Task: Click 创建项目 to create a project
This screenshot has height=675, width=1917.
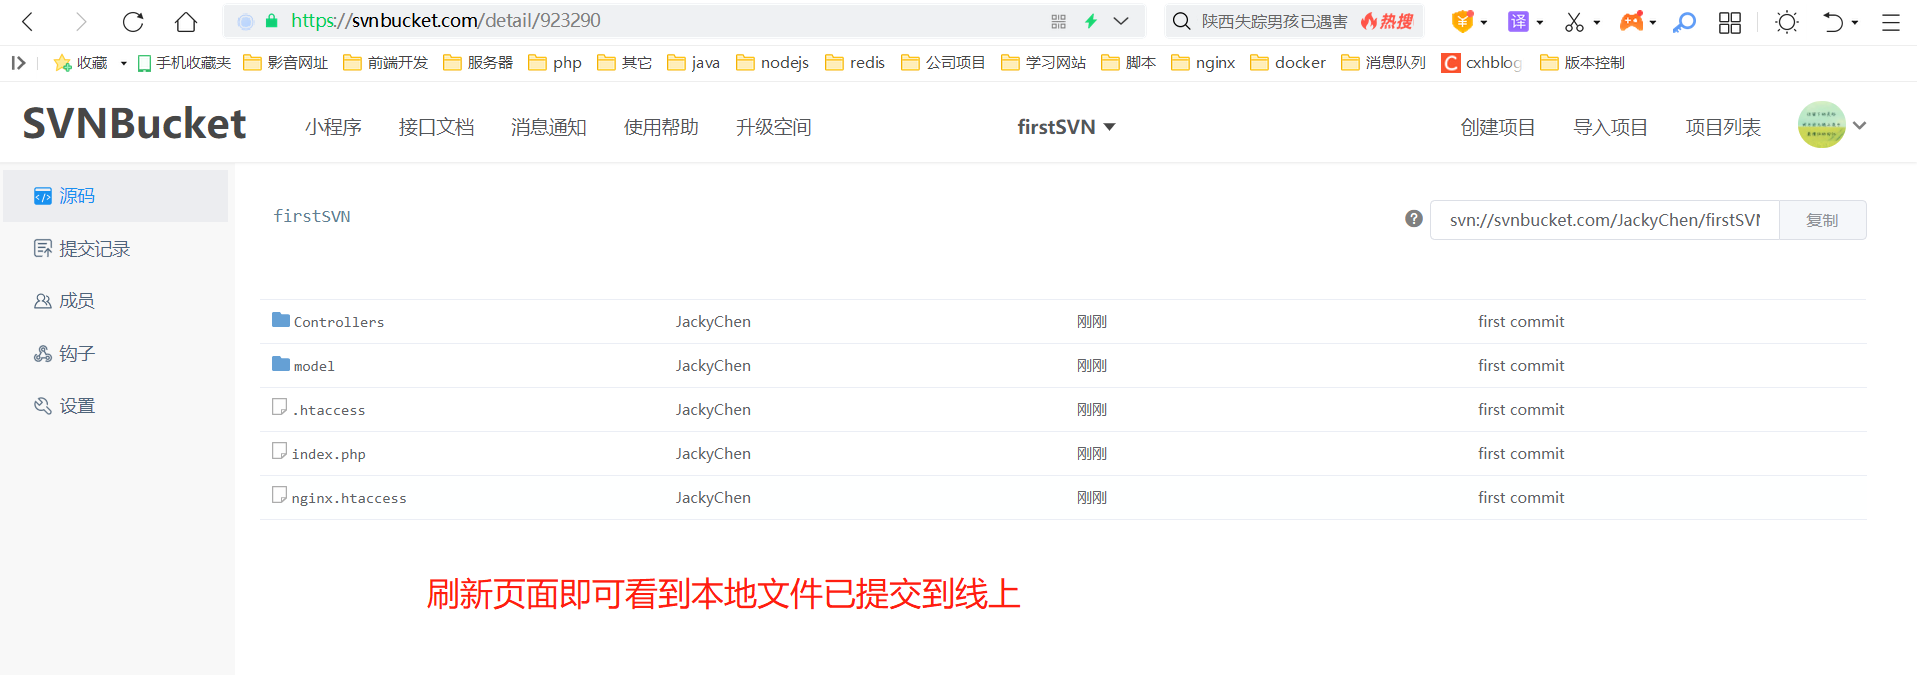Action: point(1498,127)
